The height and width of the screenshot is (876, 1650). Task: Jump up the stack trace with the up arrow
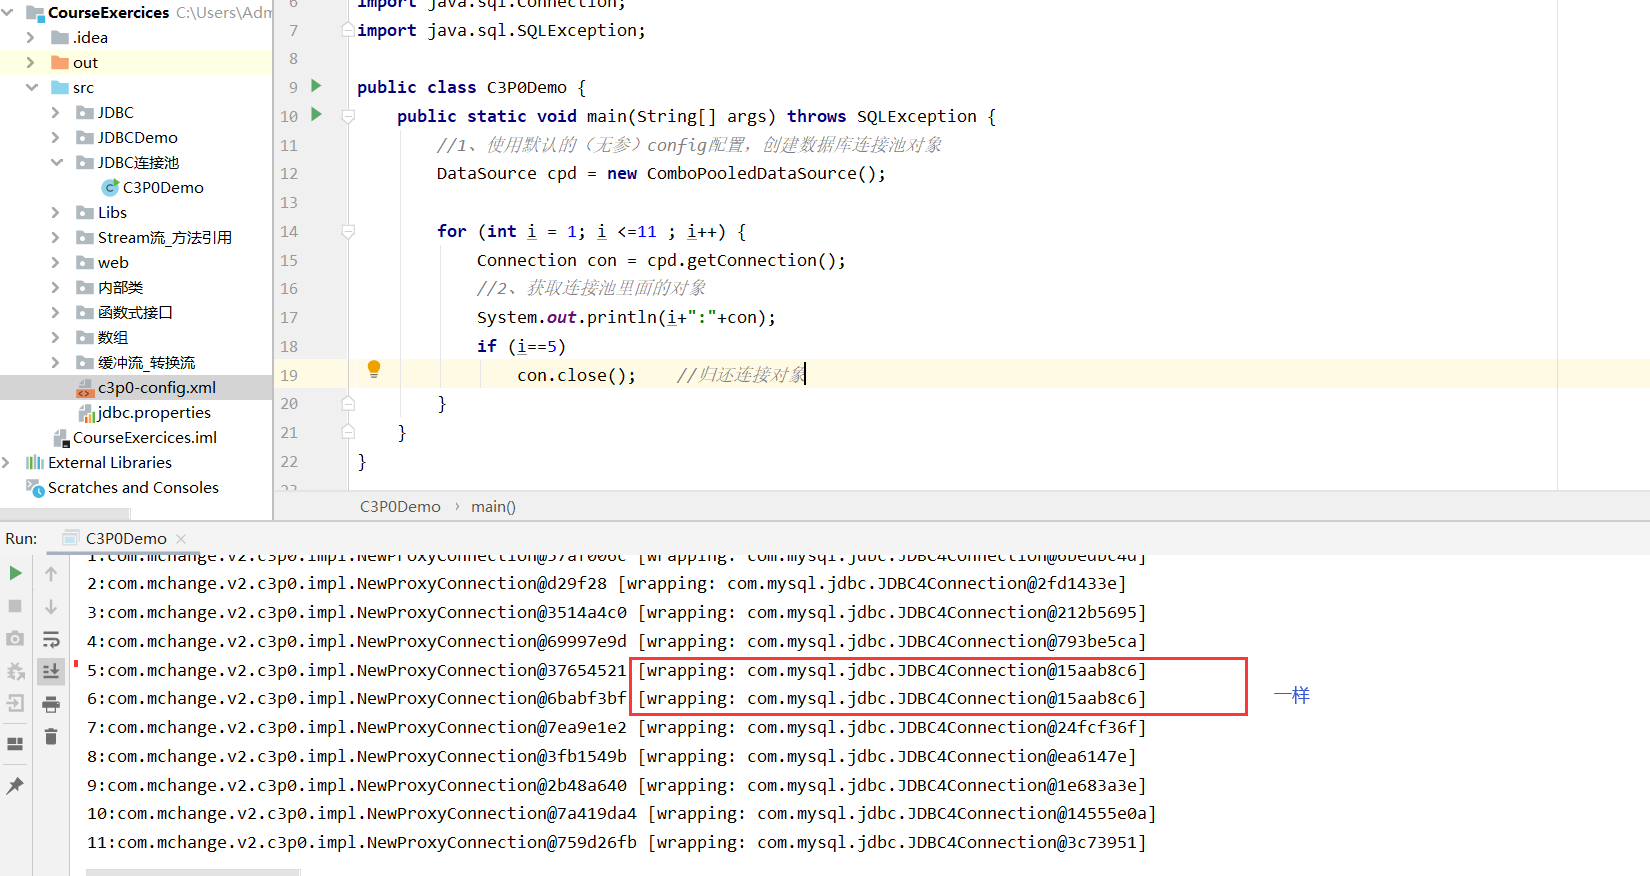(51, 574)
